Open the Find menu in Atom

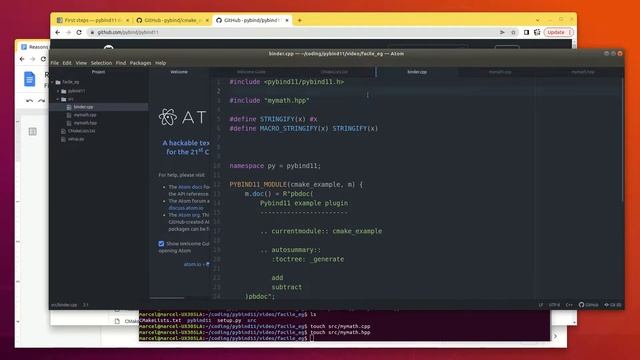[x=121, y=63]
